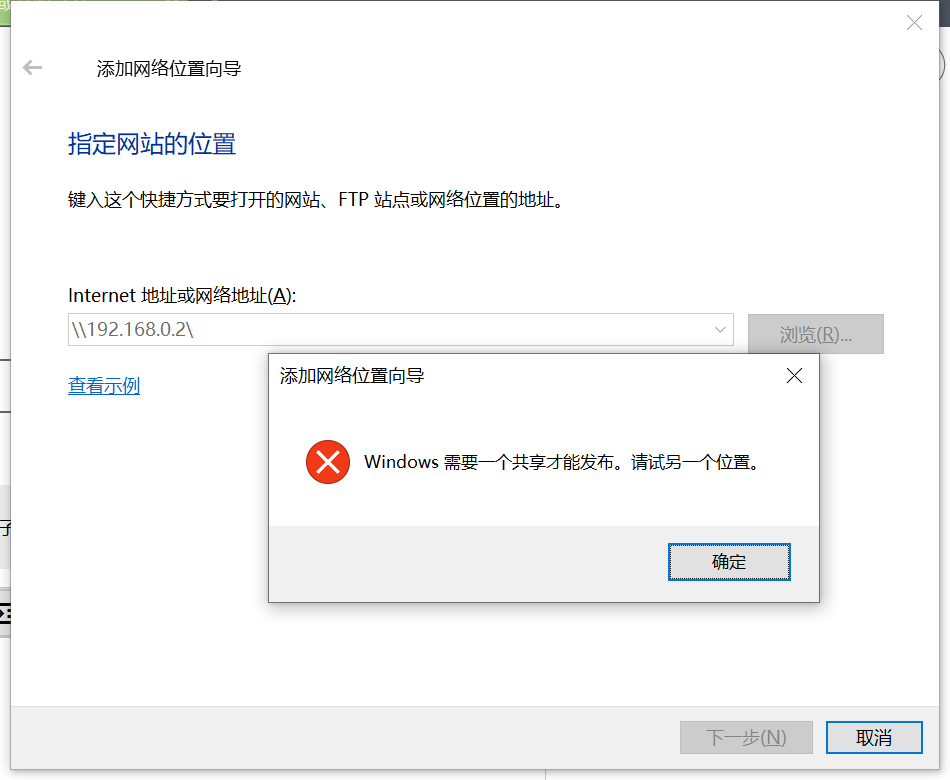This screenshot has height=780, width=950.
Task: Go back using the wizard's left arrow
Action: tap(32, 67)
